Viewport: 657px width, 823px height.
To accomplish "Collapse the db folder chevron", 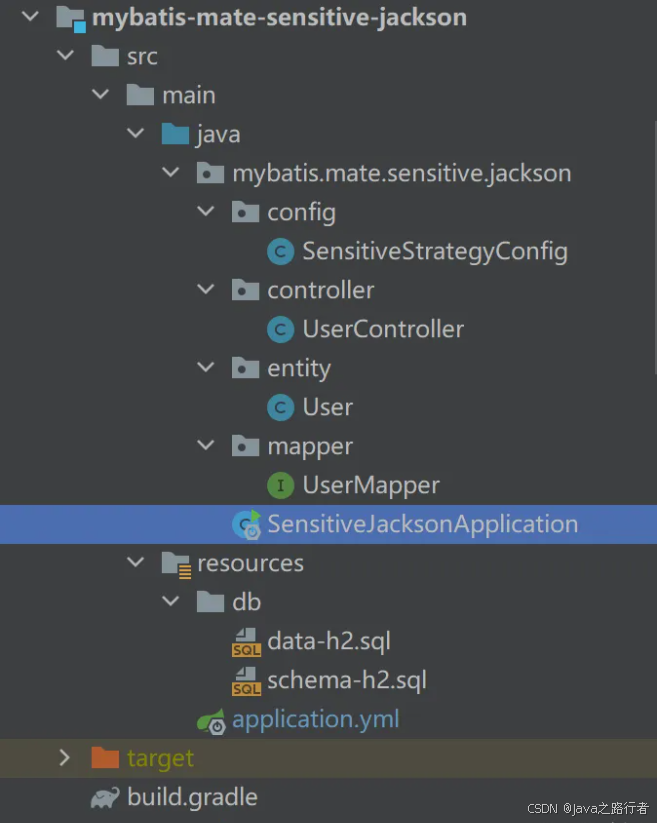I will 171,602.
